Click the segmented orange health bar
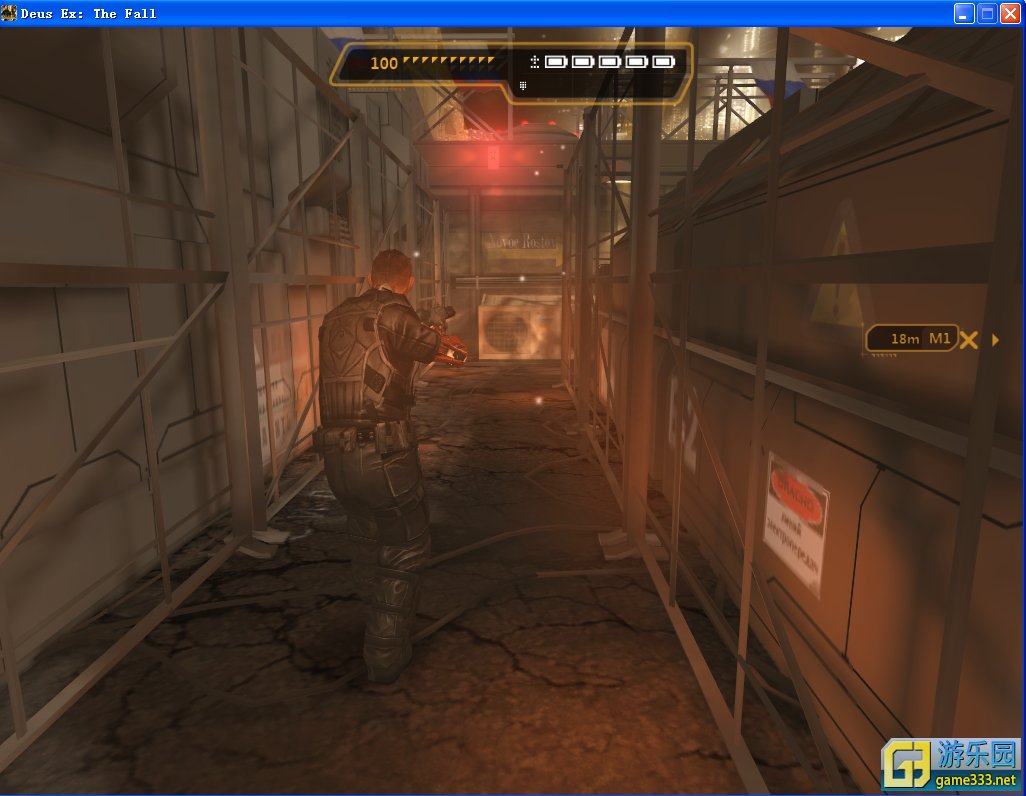 pos(449,60)
